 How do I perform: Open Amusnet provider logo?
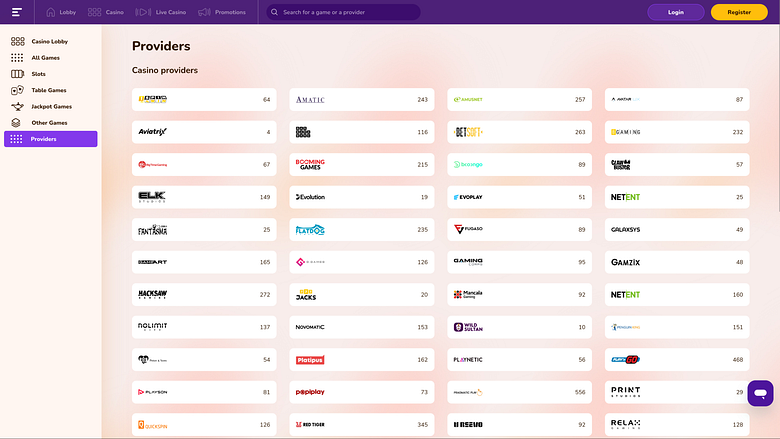[x=468, y=99]
